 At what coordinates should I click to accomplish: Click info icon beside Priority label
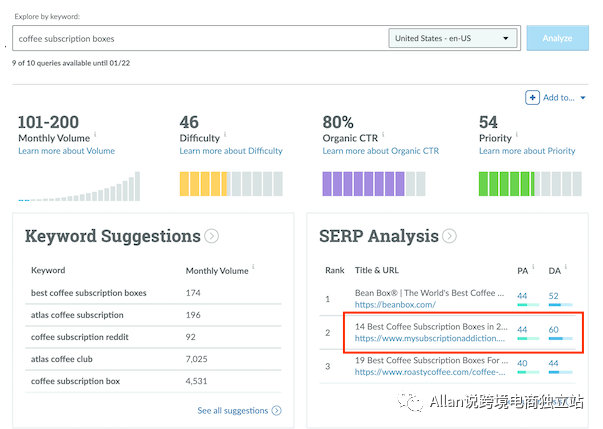(516, 134)
